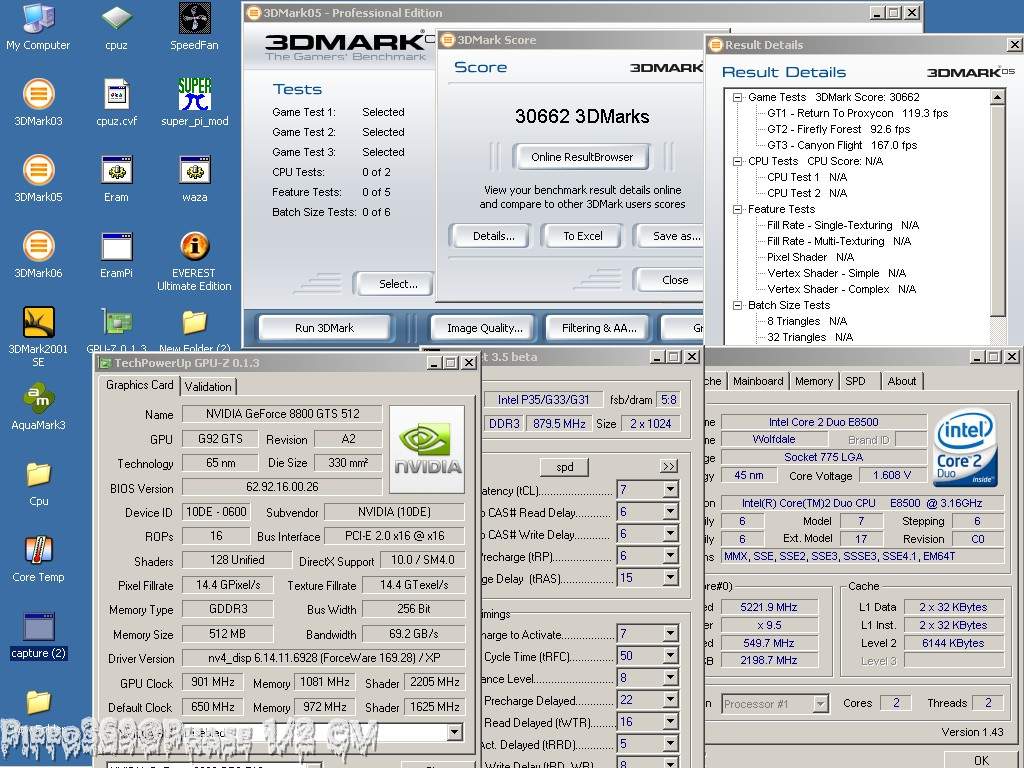Screen dimensions: 1024x768
Task: Click the NVIDIA logo in GPU-Z
Action: (x=427, y=449)
